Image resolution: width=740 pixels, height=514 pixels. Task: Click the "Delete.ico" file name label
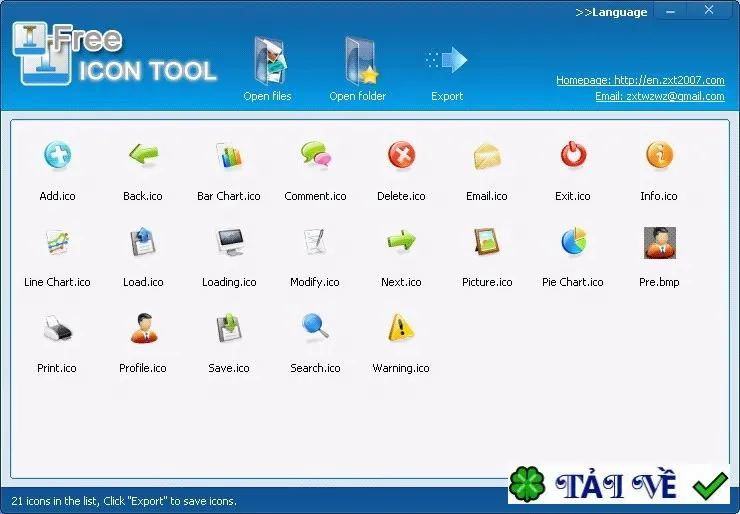pos(401,196)
